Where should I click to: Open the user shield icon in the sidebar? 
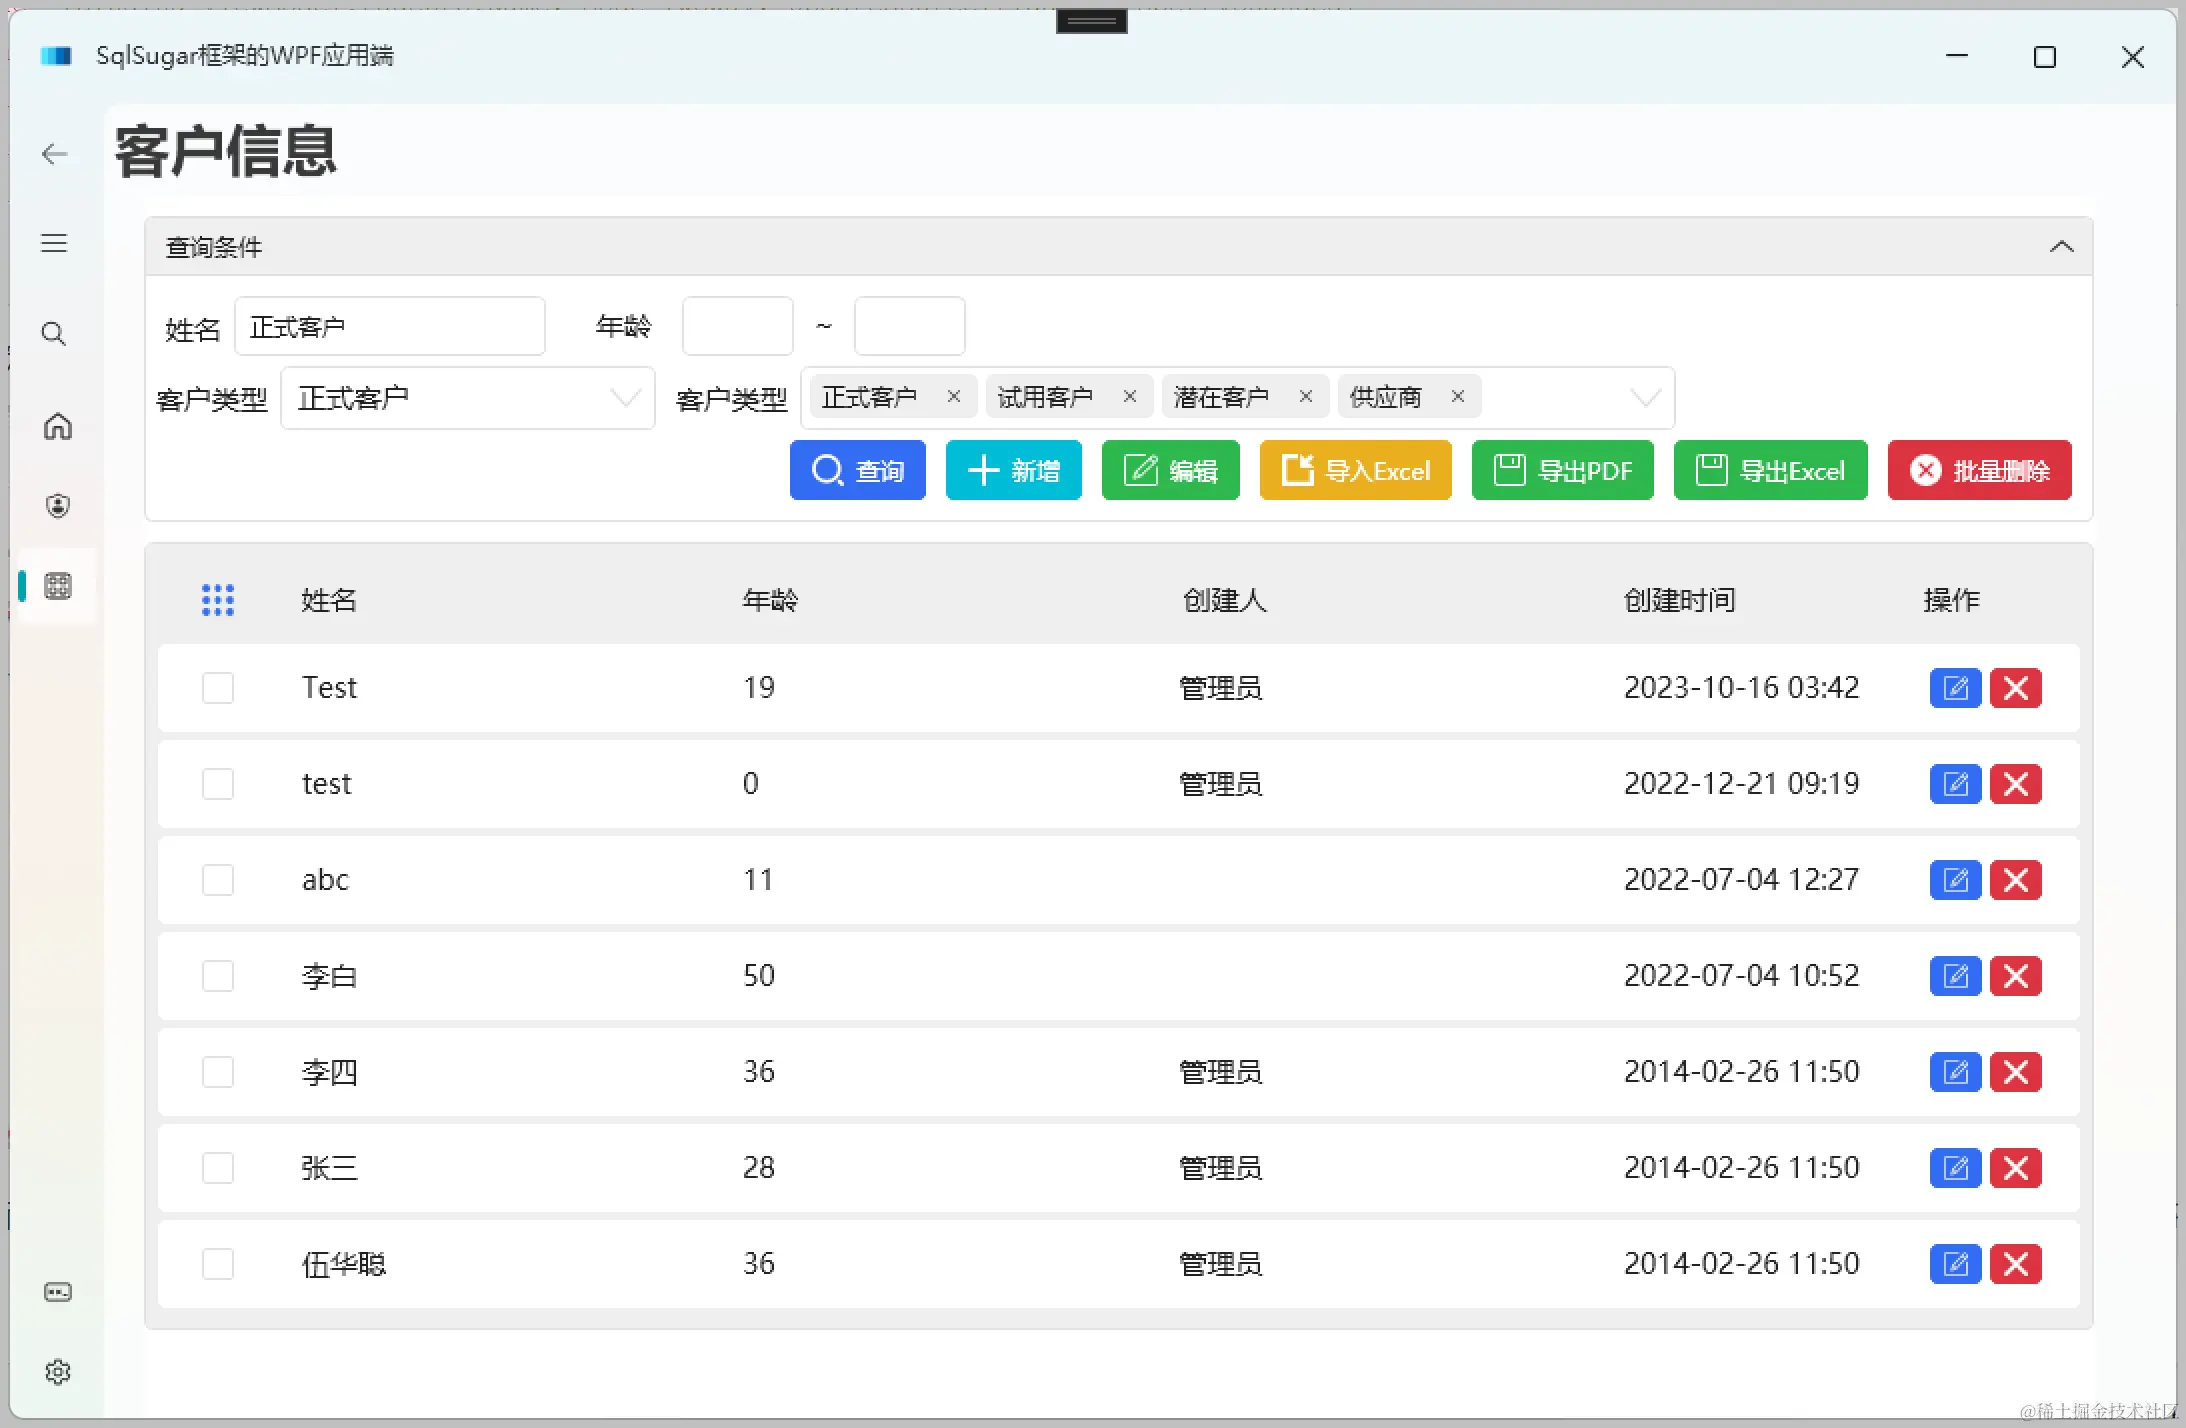point(58,506)
